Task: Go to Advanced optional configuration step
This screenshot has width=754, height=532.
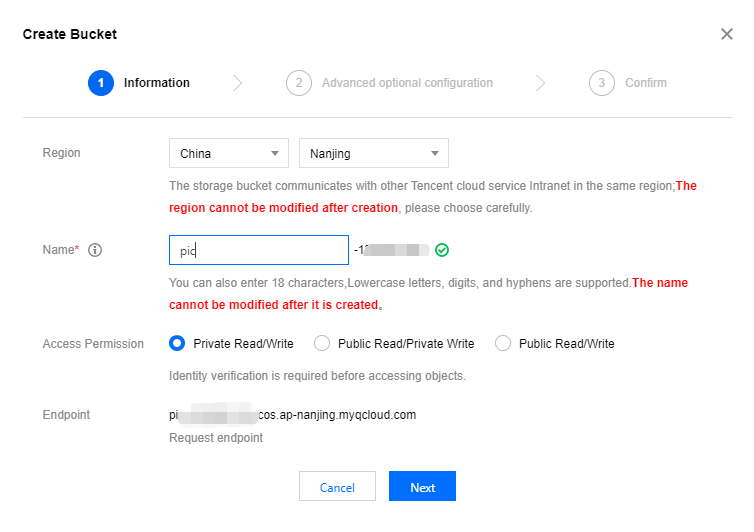Action: pyautogui.click(x=406, y=83)
